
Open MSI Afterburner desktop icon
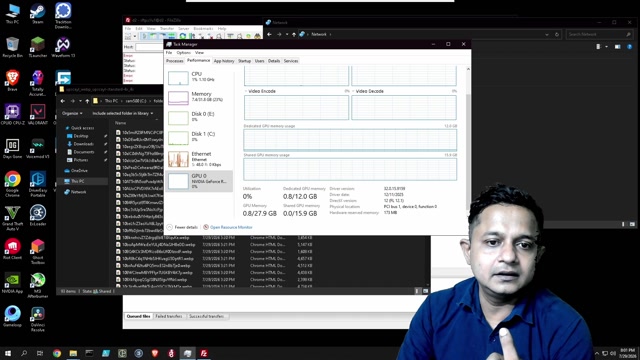click(38, 285)
